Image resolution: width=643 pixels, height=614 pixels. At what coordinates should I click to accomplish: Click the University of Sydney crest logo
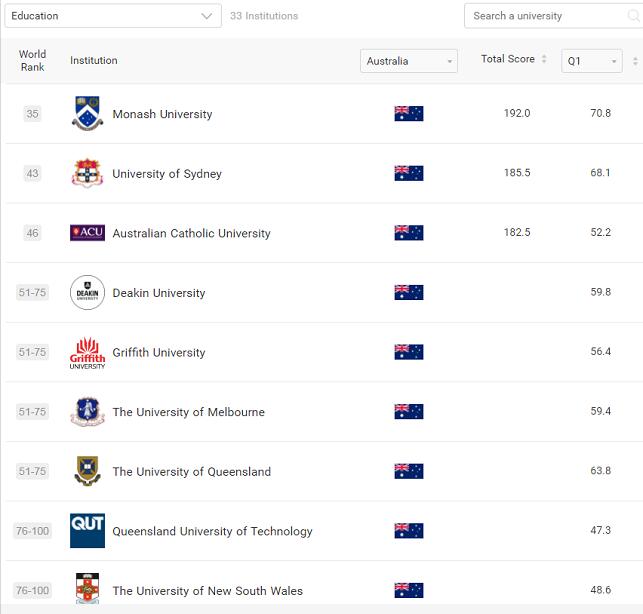pyautogui.click(x=87, y=173)
